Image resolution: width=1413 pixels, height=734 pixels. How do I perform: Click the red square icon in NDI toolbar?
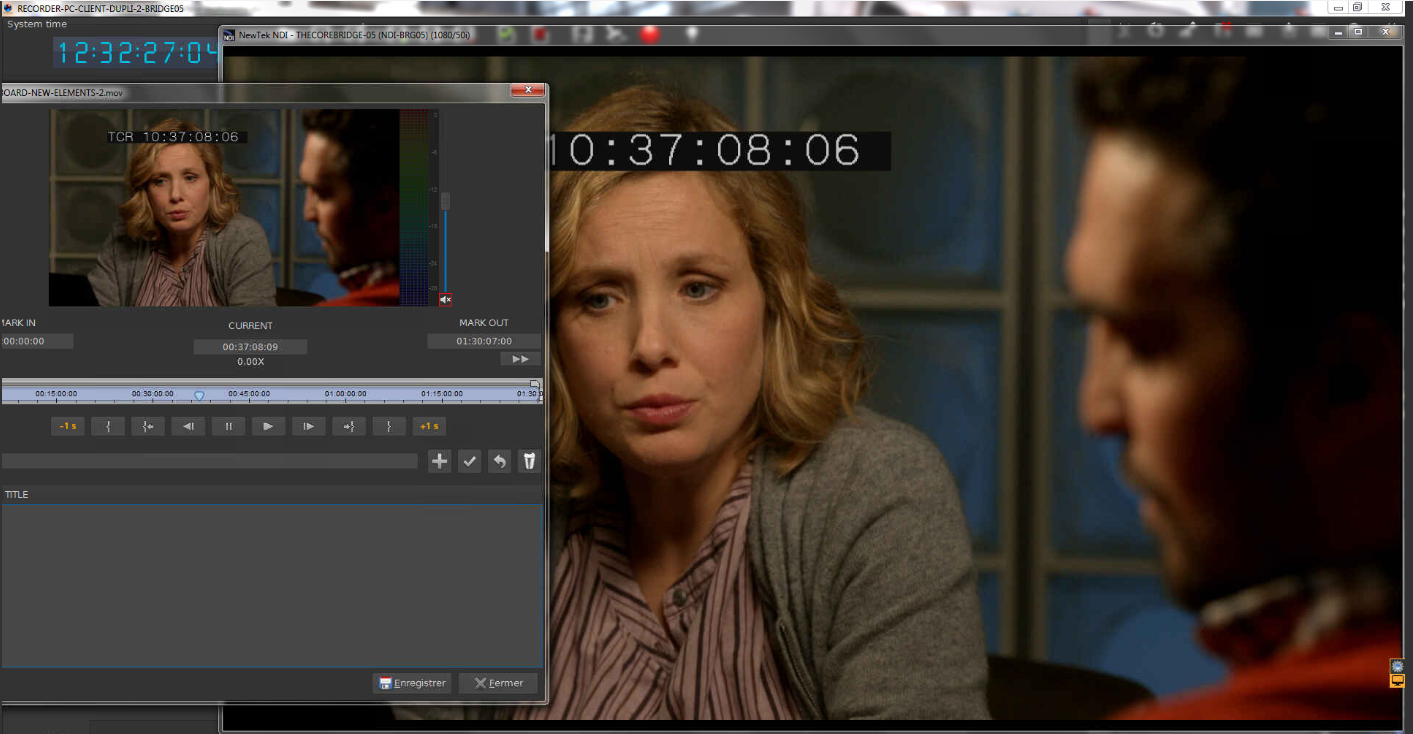click(541, 34)
